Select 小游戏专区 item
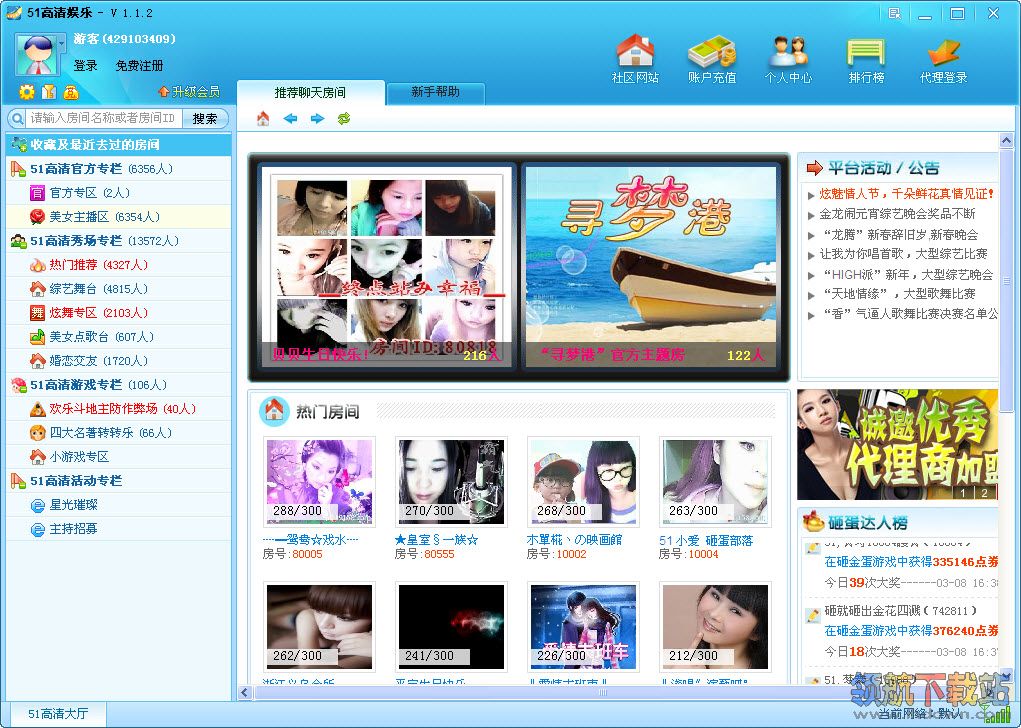This screenshot has width=1021, height=728. pyautogui.click(x=118, y=456)
